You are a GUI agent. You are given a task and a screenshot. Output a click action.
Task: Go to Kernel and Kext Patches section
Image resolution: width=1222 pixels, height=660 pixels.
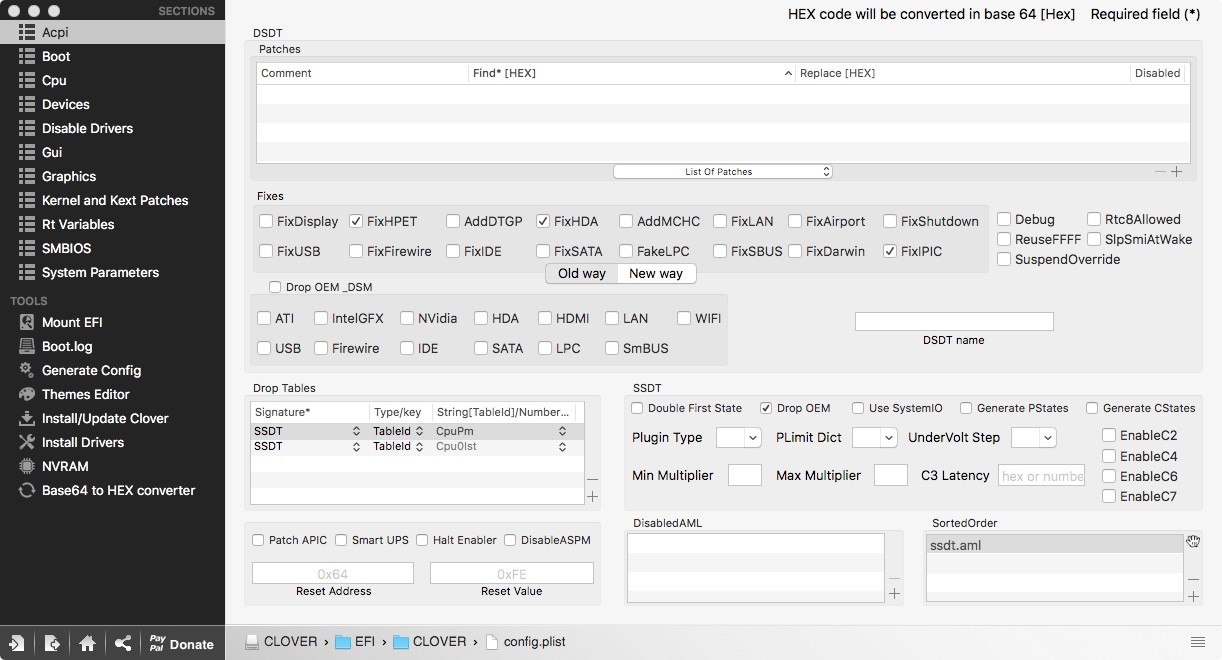[x=114, y=200]
